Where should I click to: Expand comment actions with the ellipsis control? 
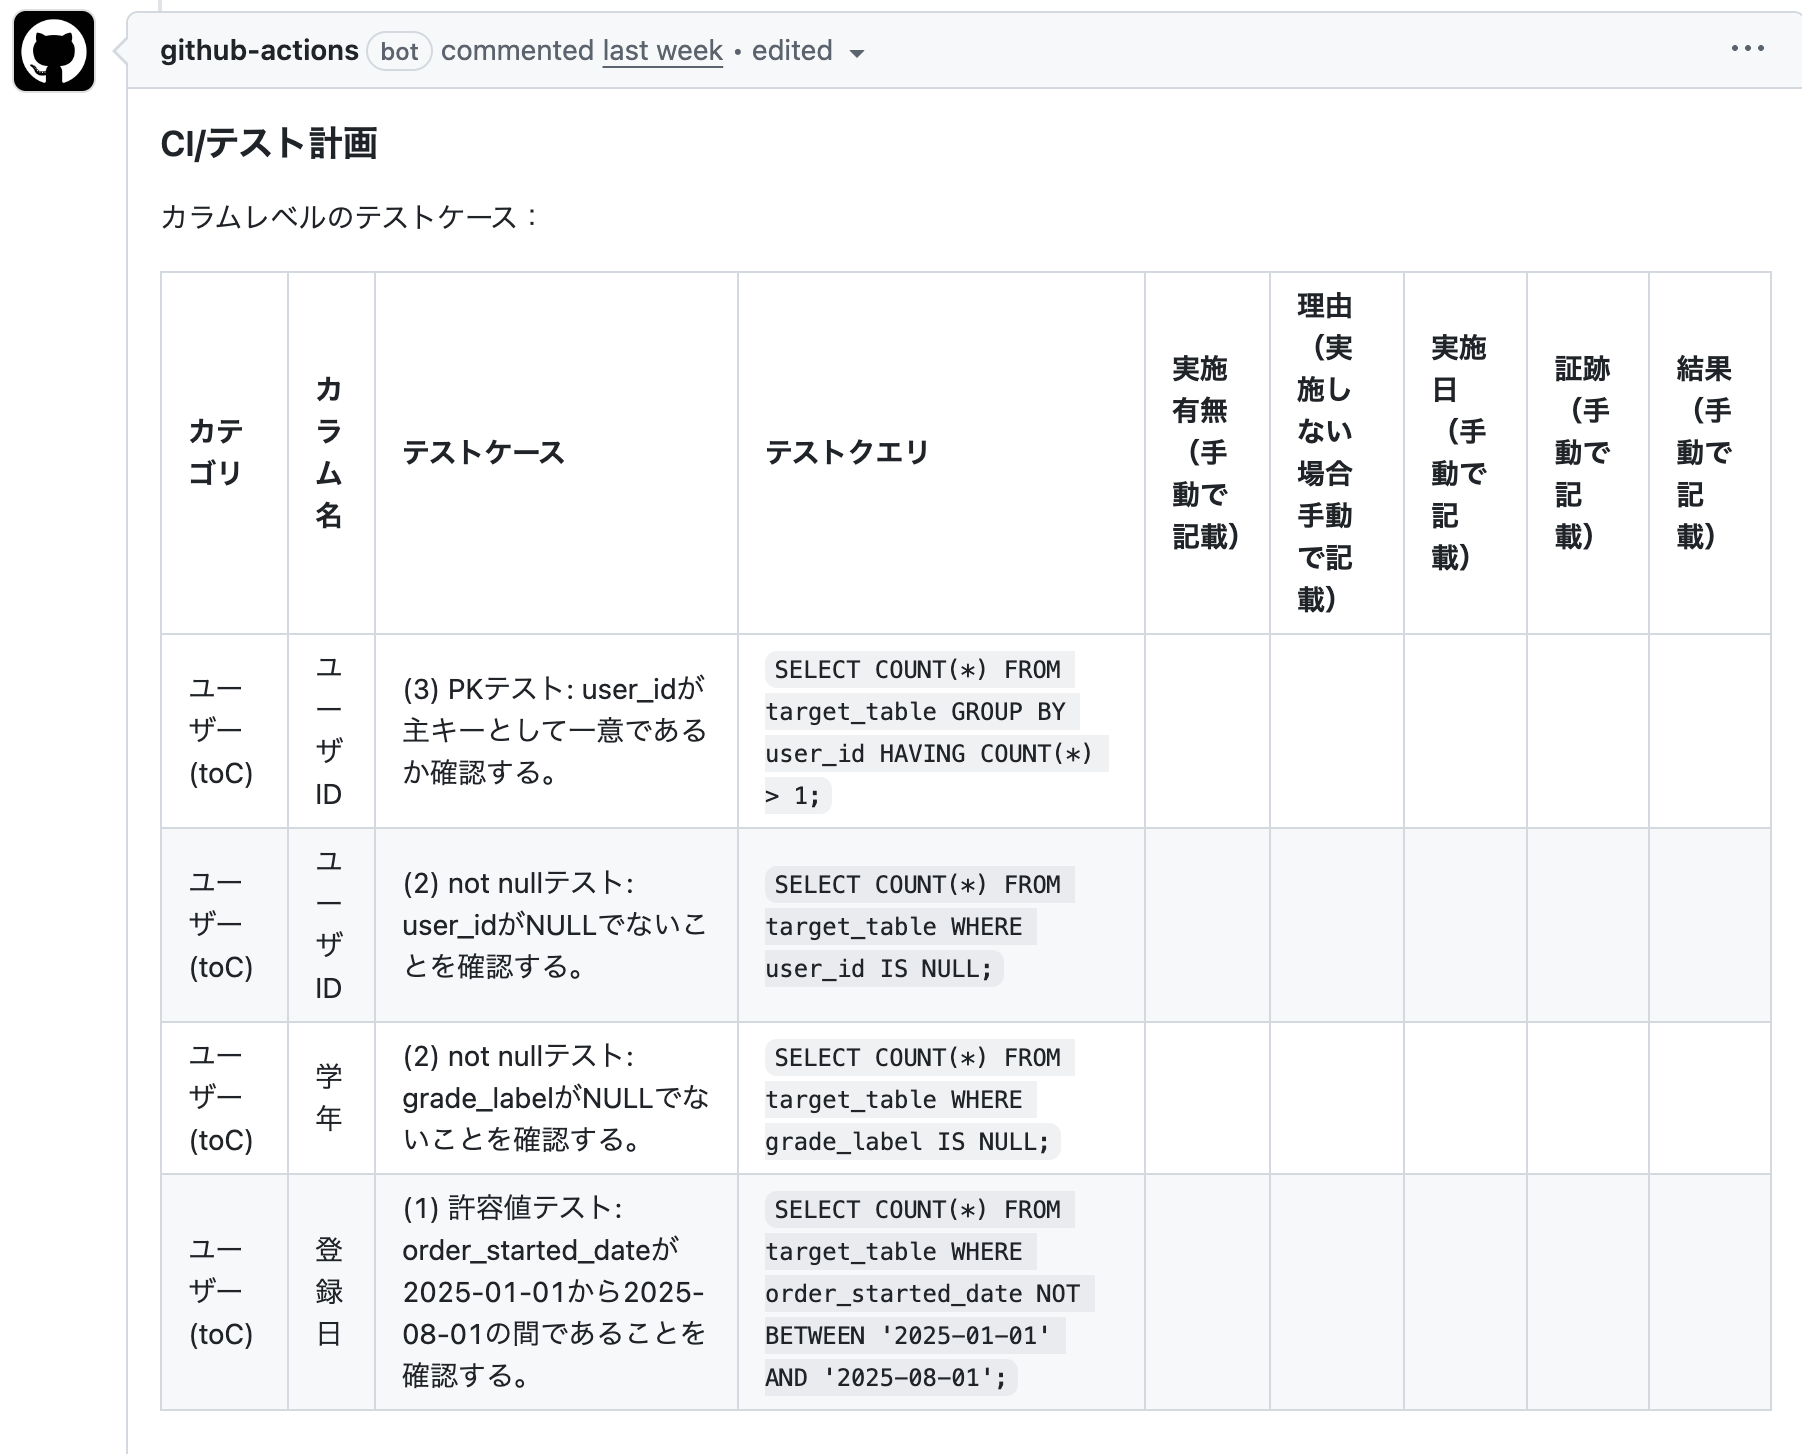point(1748,48)
